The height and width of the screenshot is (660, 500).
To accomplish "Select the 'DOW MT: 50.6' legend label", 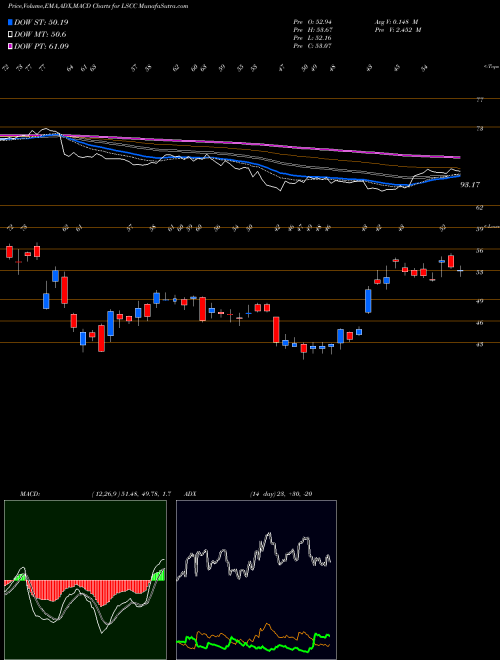I will [40, 35].
